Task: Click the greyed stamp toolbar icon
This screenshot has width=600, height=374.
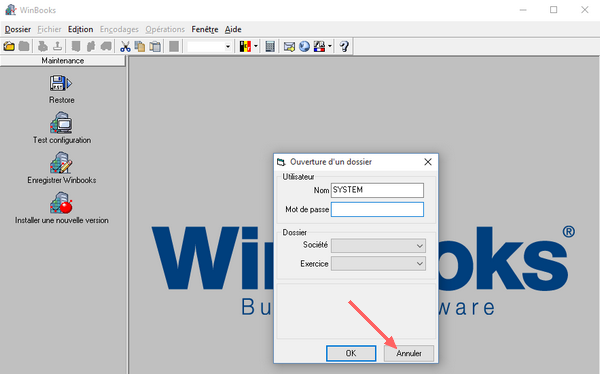Action: 57,47
